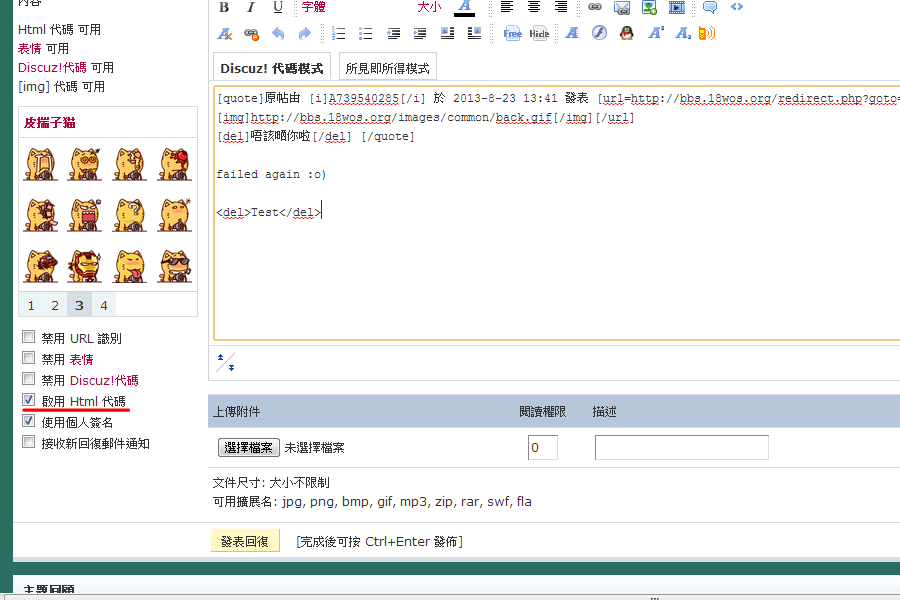Align text to the left

point(506,7)
